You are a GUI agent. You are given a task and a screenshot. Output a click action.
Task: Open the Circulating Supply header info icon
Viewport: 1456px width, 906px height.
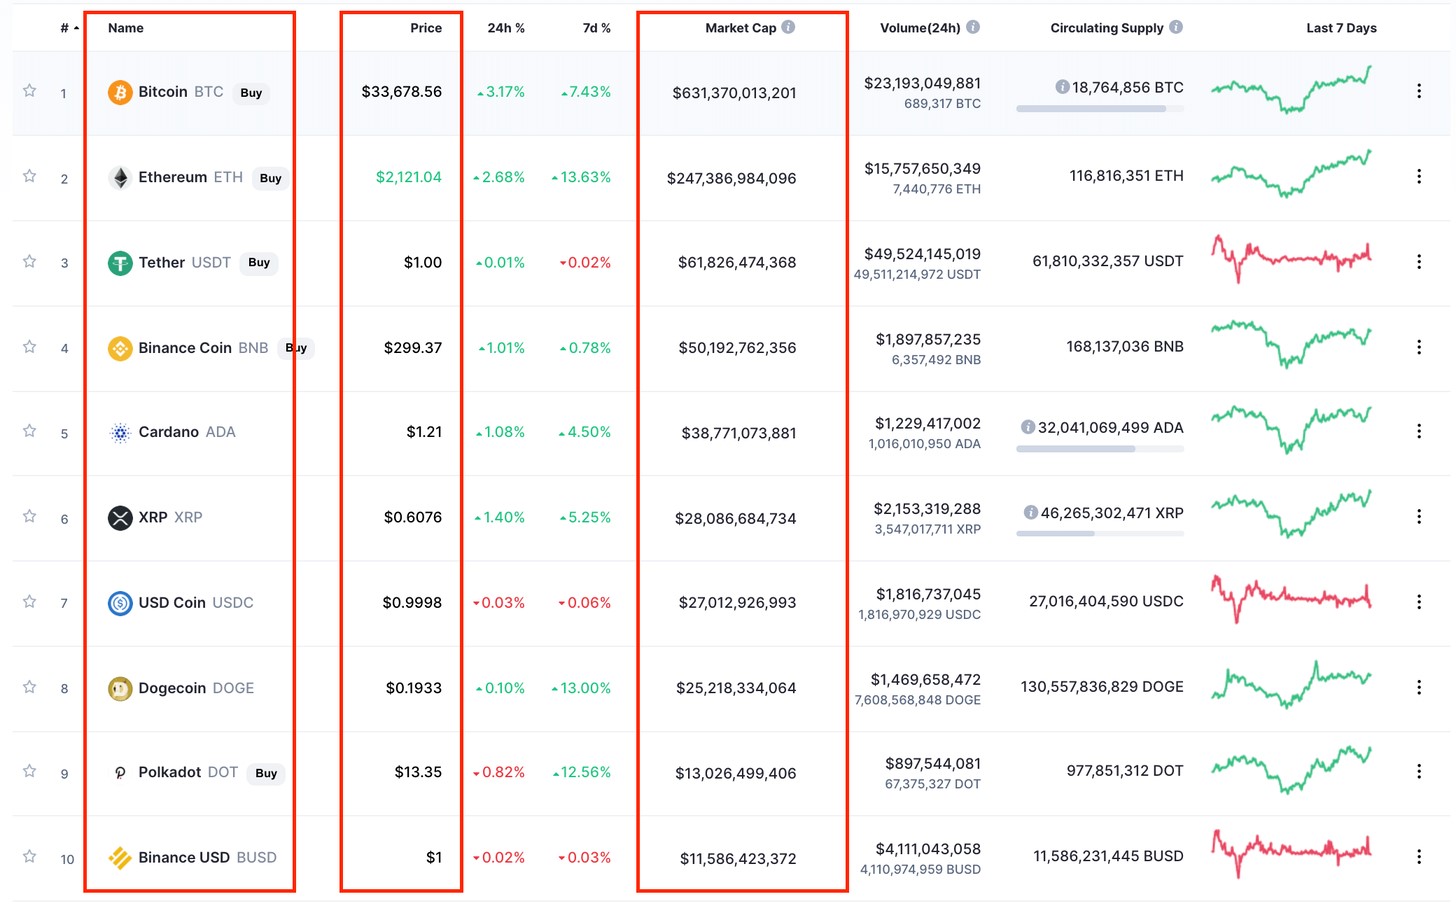point(1176,27)
